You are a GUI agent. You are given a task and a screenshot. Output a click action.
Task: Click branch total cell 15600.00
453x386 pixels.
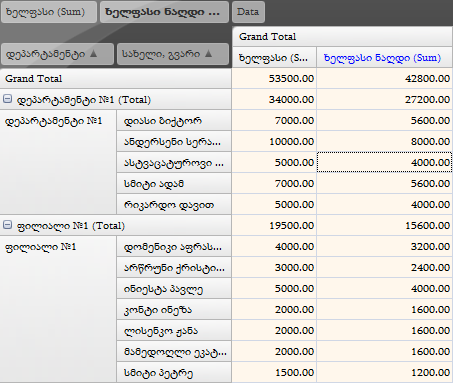tap(385, 225)
